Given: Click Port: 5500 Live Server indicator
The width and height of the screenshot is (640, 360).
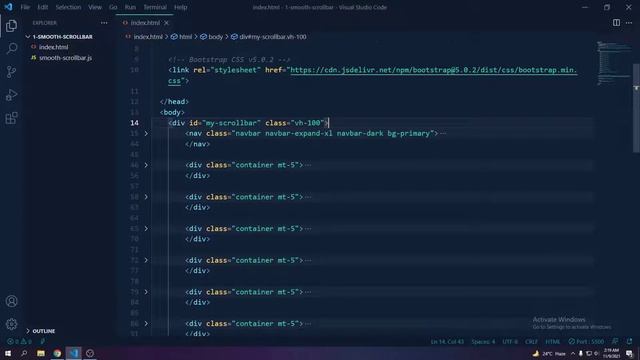Looking at the screenshot, I should 586,341.
